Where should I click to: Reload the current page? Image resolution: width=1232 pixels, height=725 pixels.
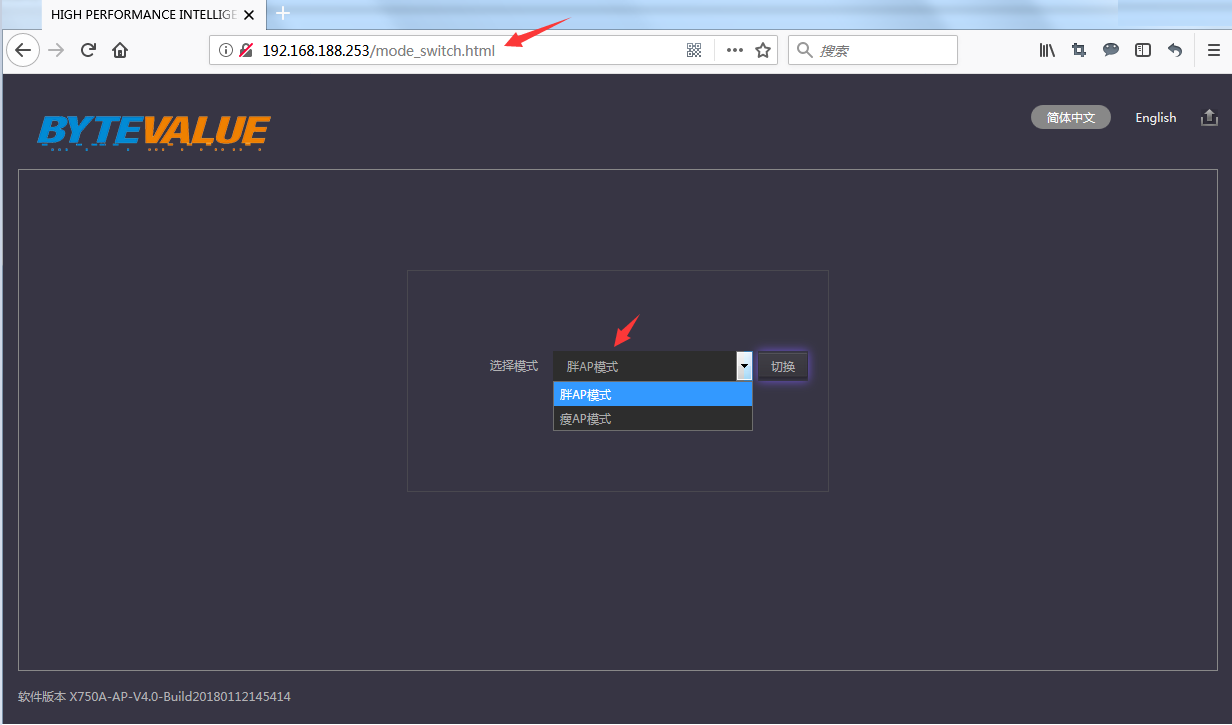pyautogui.click(x=88, y=50)
